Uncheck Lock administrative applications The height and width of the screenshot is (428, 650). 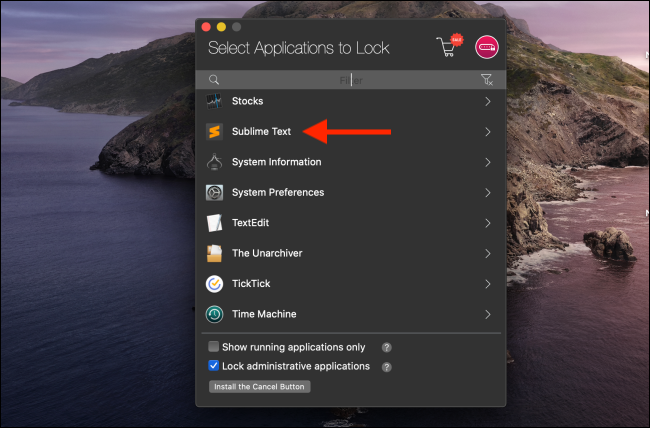point(213,366)
